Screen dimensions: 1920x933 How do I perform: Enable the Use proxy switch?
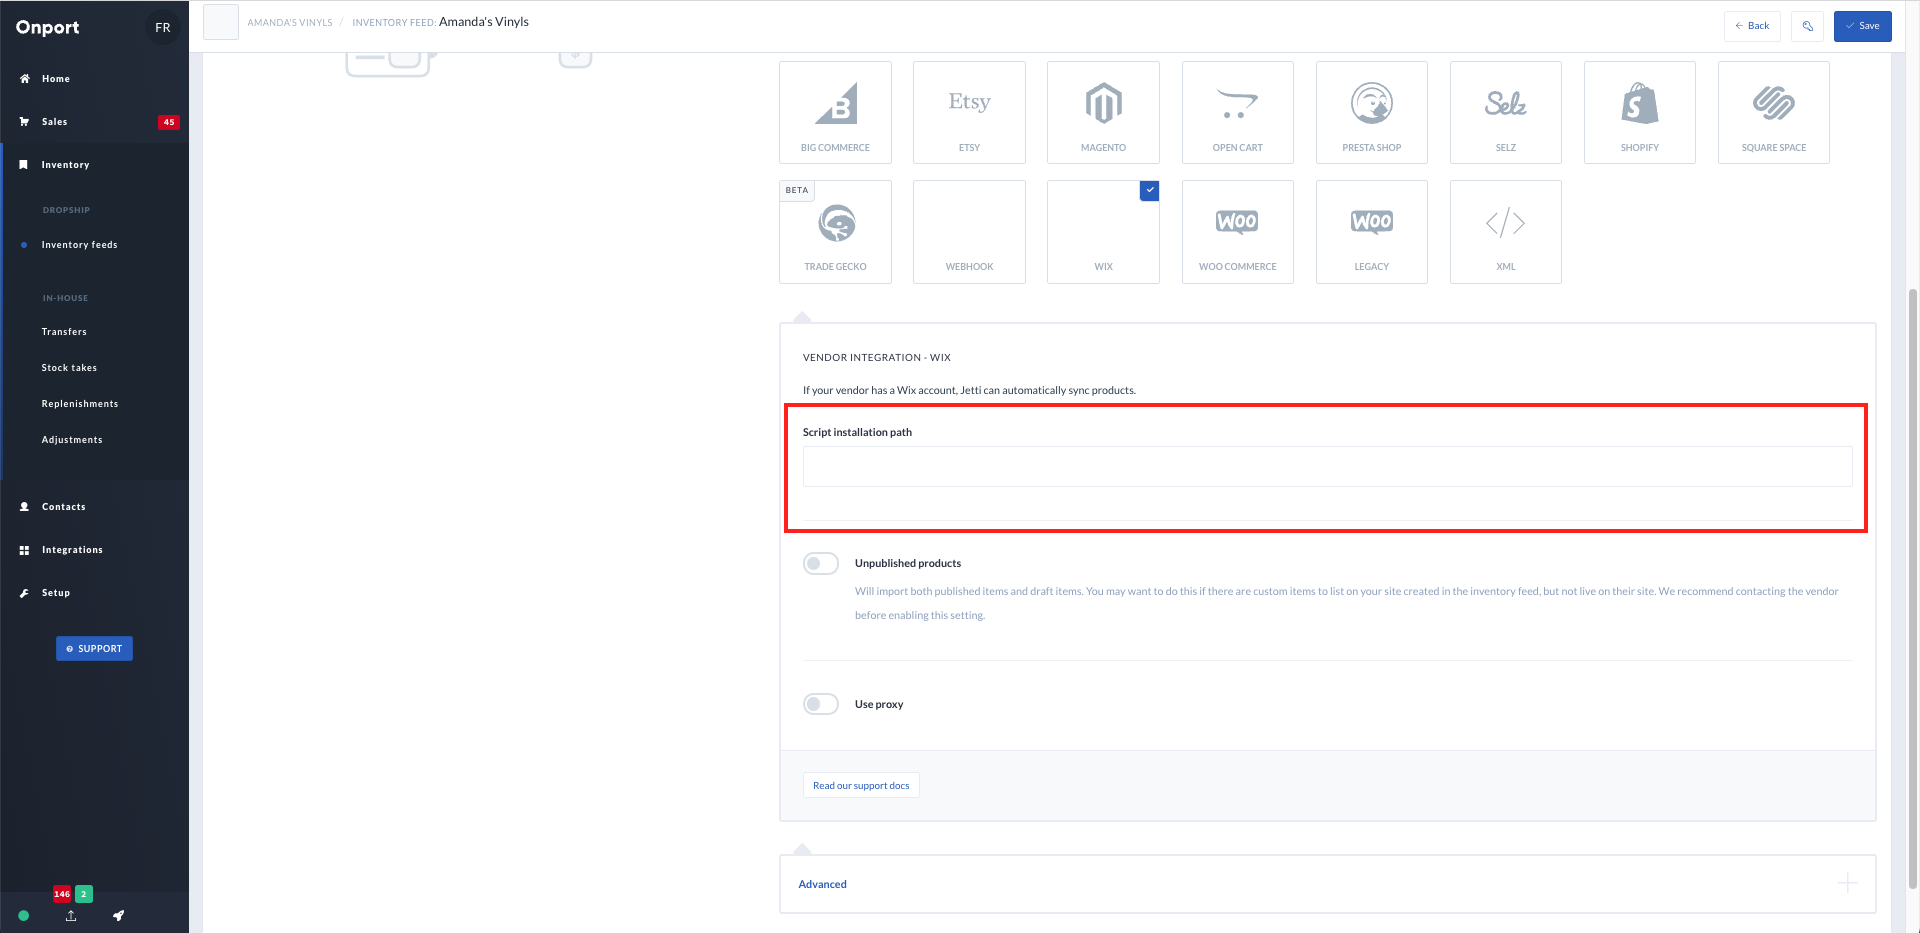pyautogui.click(x=821, y=704)
